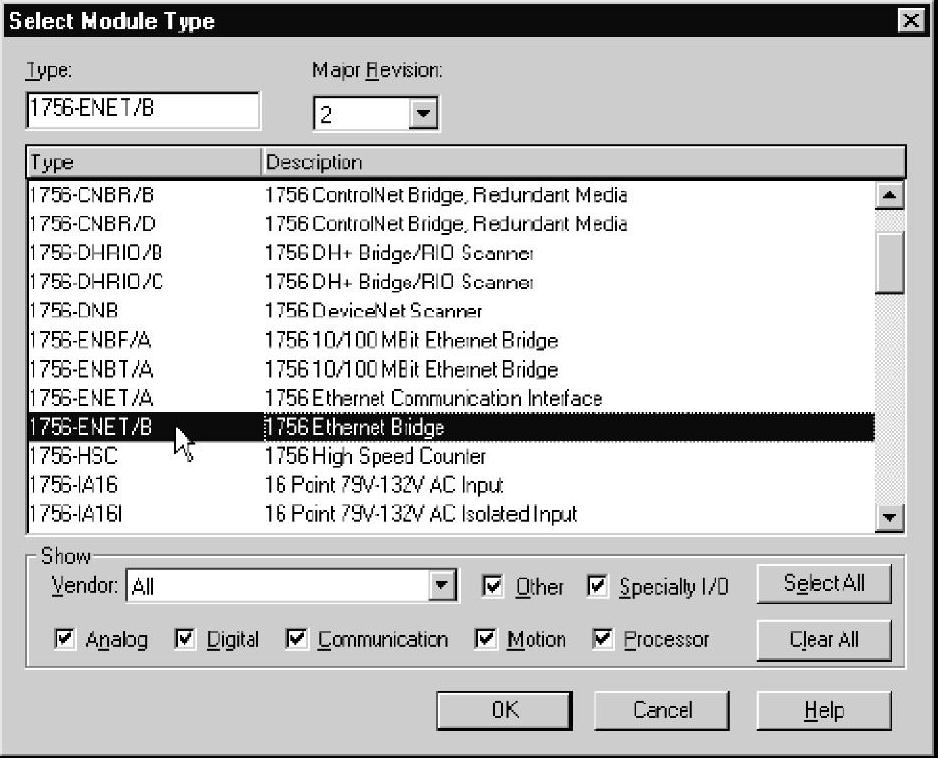Click the Type column header
The image size is (938, 758).
144,162
